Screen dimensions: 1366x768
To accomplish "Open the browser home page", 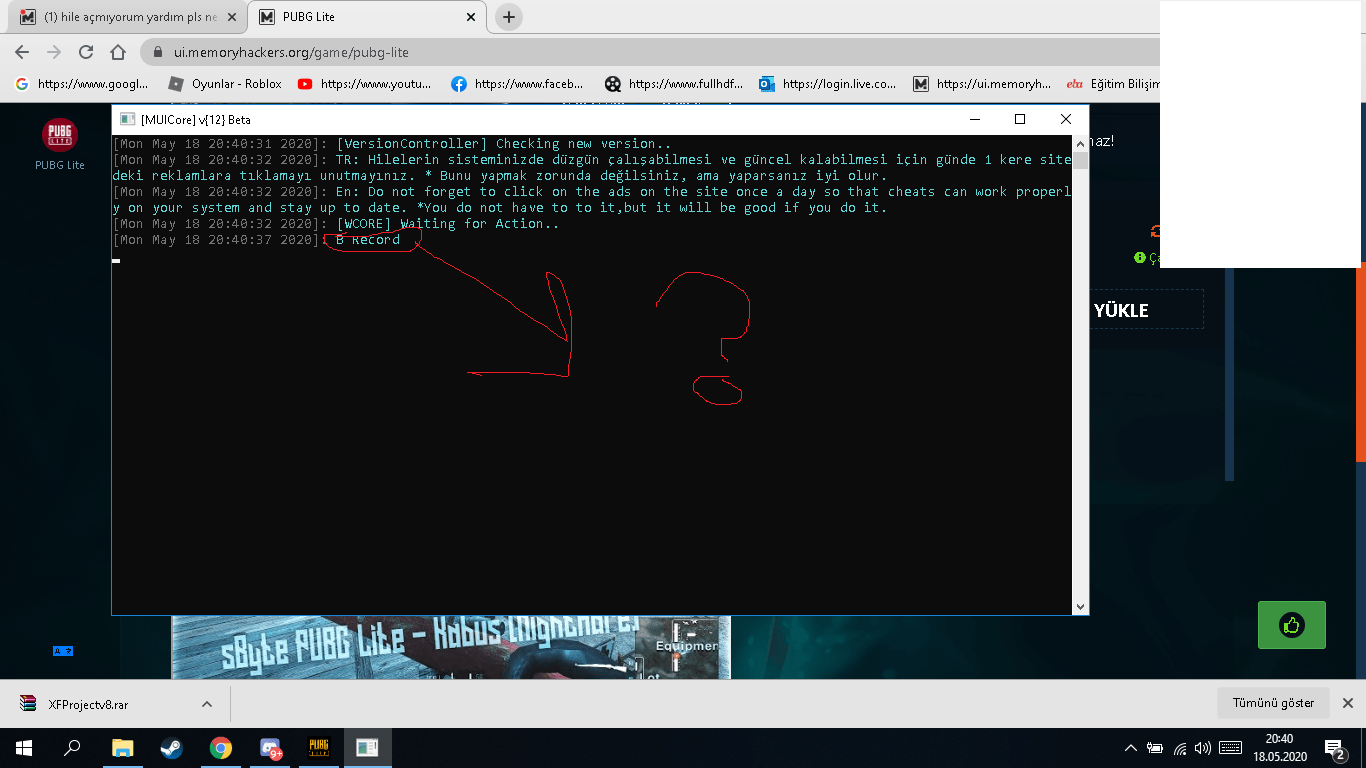I will 118,52.
